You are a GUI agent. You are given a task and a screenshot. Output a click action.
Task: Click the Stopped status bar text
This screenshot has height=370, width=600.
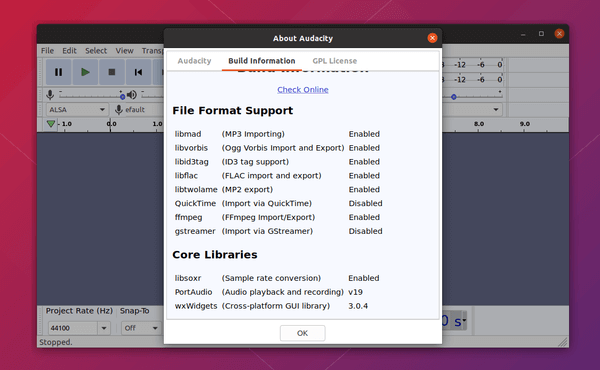coord(56,342)
